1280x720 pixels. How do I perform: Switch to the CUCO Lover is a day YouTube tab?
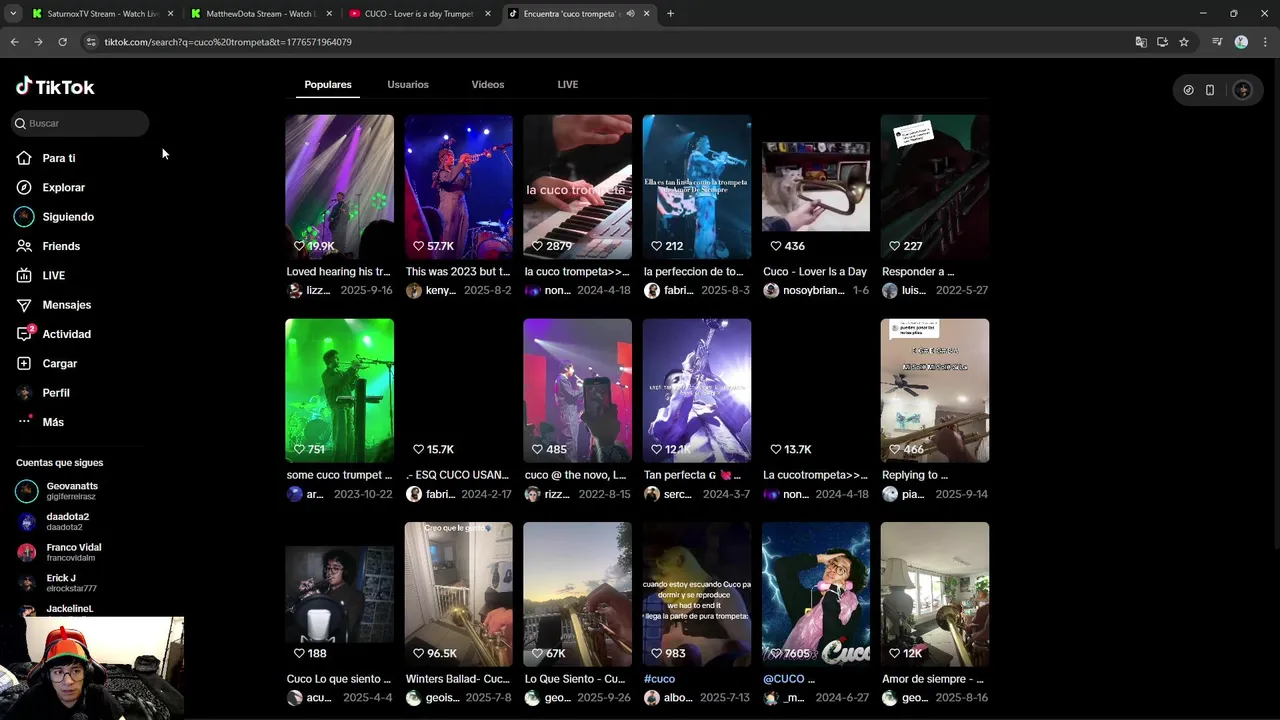click(x=420, y=14)
